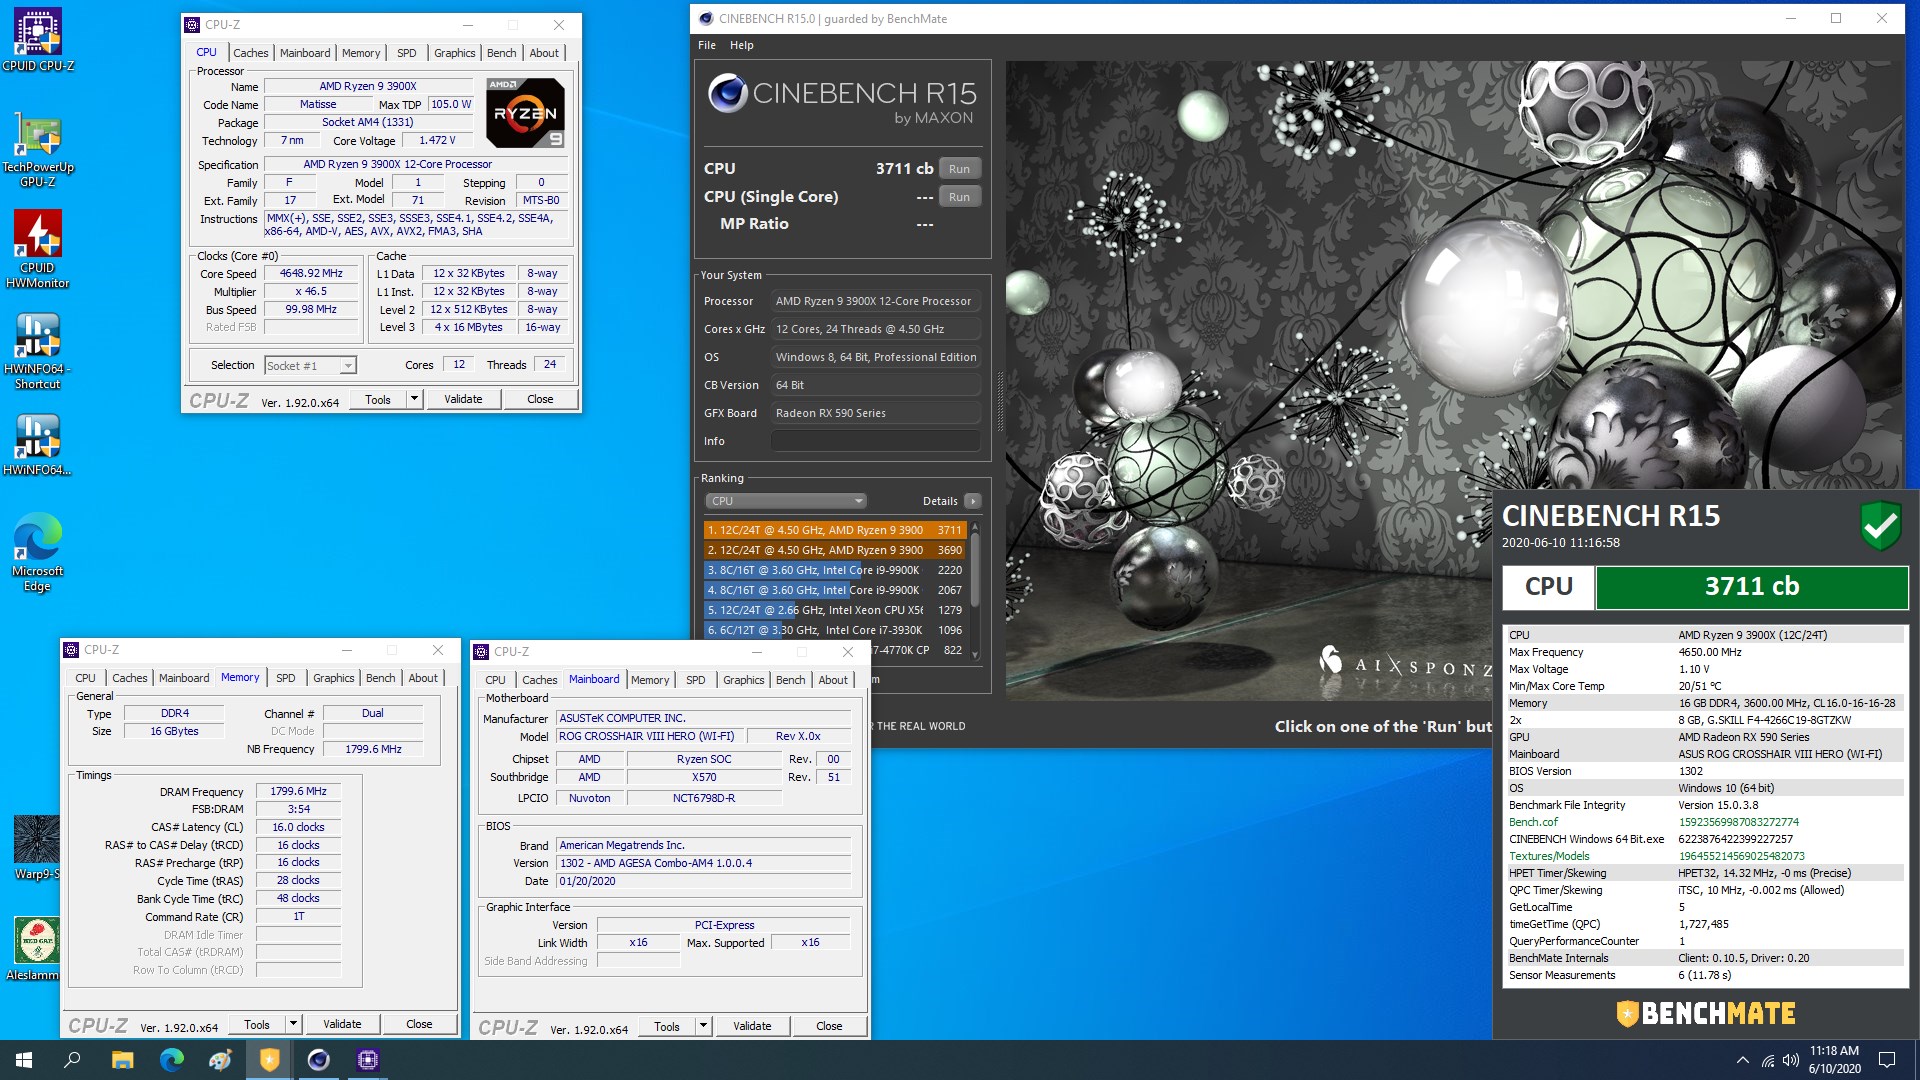This screenshot has height=1080, width=1920.
Task: Expand Tools arrow in Memory window
Action: coord(293,1024)
